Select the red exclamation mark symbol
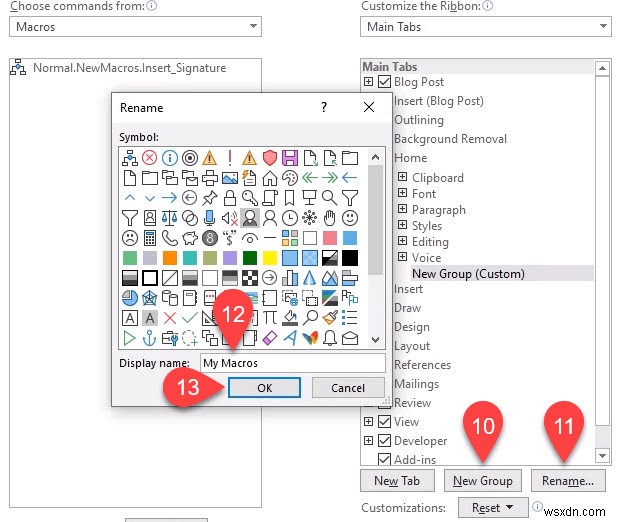This screenshot has width=617, height=522. (x=230, y=158)
